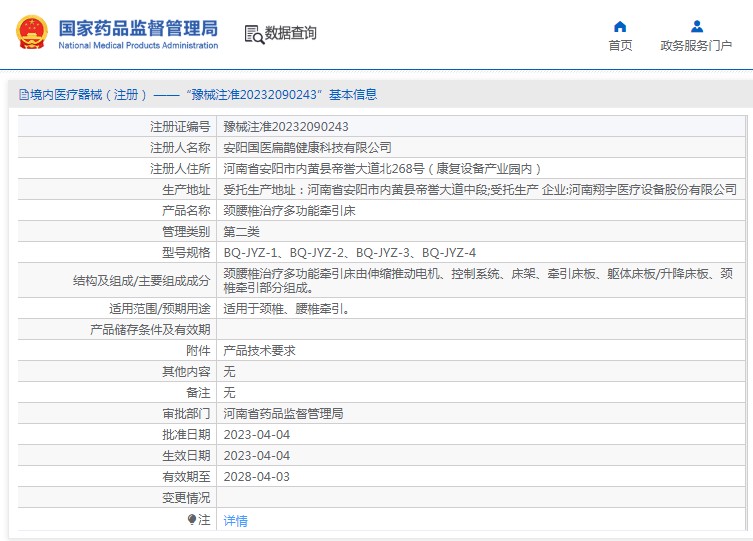Select expiry date 2028-04-03
Image resolution: width=753 pixels, height=541 pixels.
[x=256, y=477]
